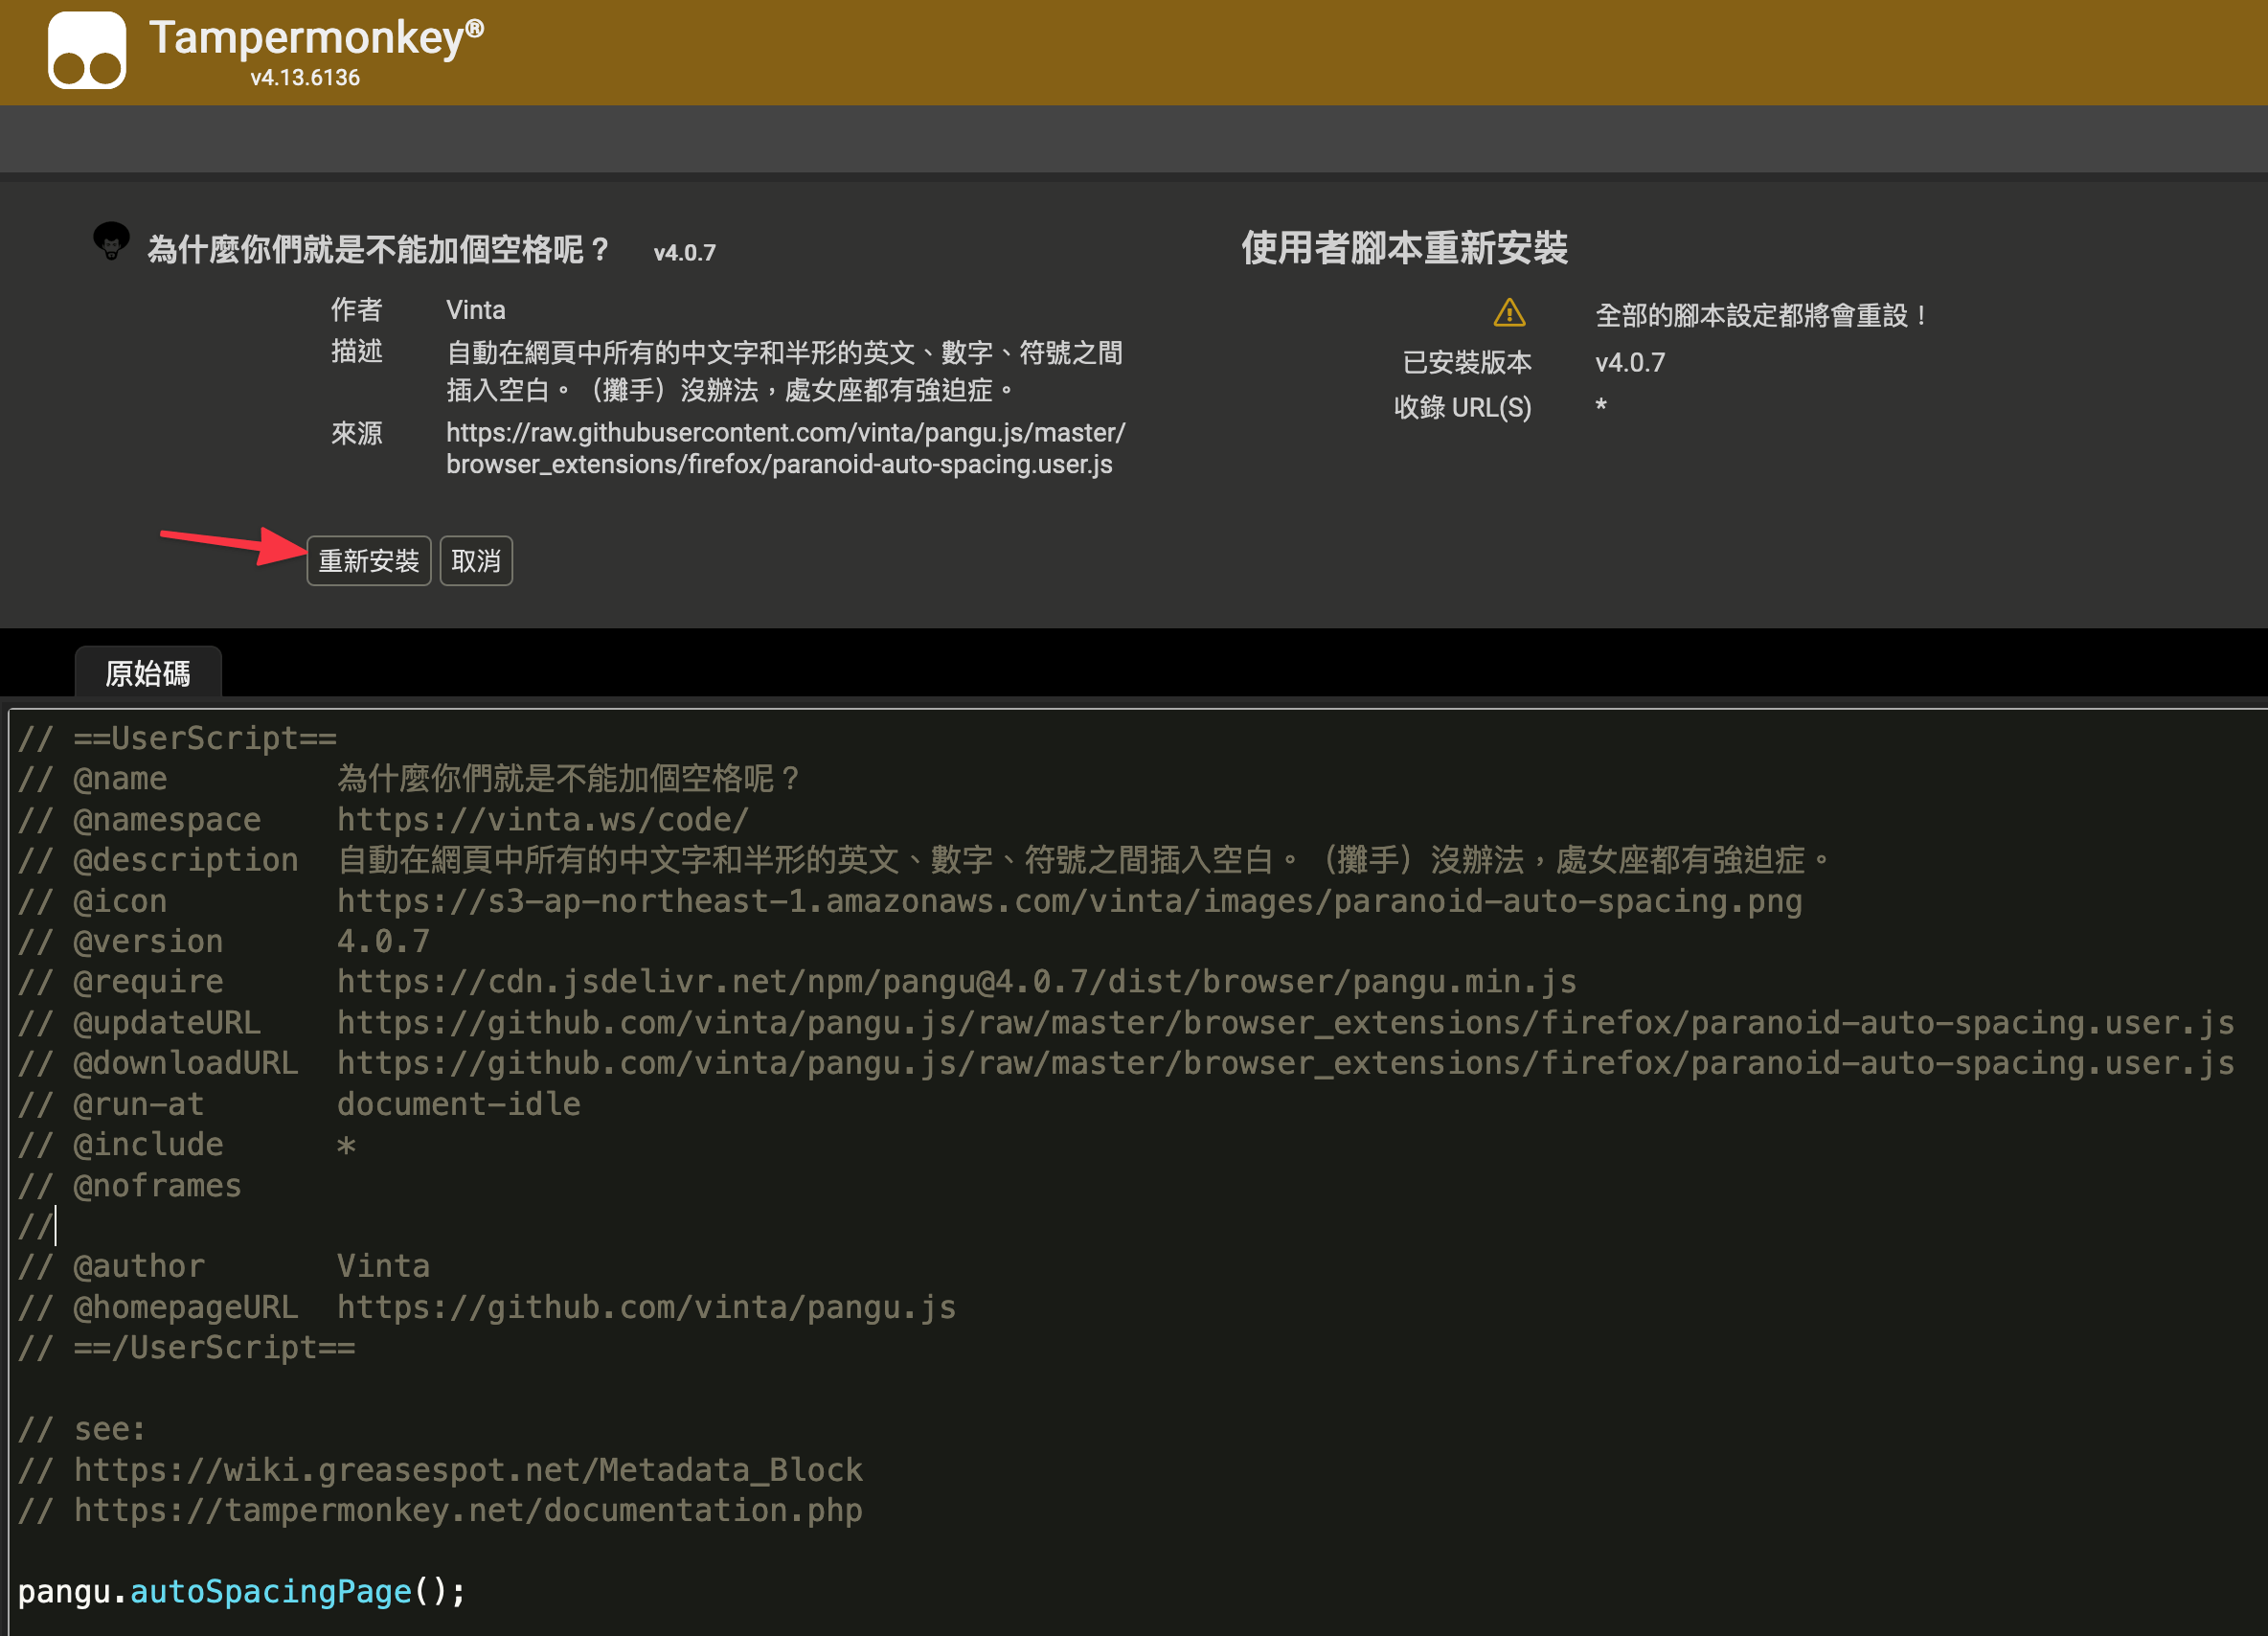Open the raw.githubusercontent.com source URL link
This screenshot has height=1636, width=2268.
coord(785,448)
